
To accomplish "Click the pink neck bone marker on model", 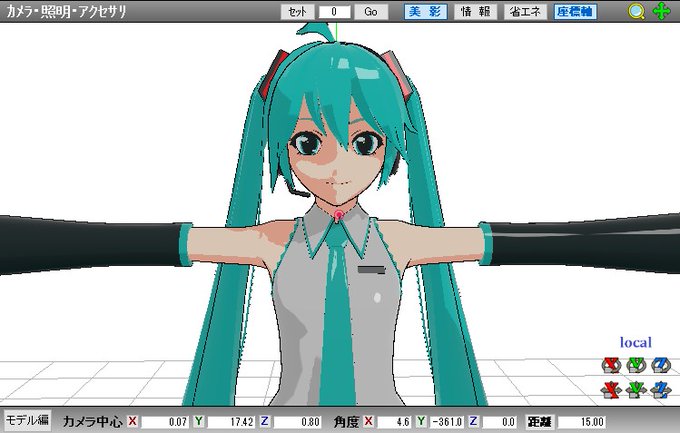I will pyautogui.click(x=338, y=215).
